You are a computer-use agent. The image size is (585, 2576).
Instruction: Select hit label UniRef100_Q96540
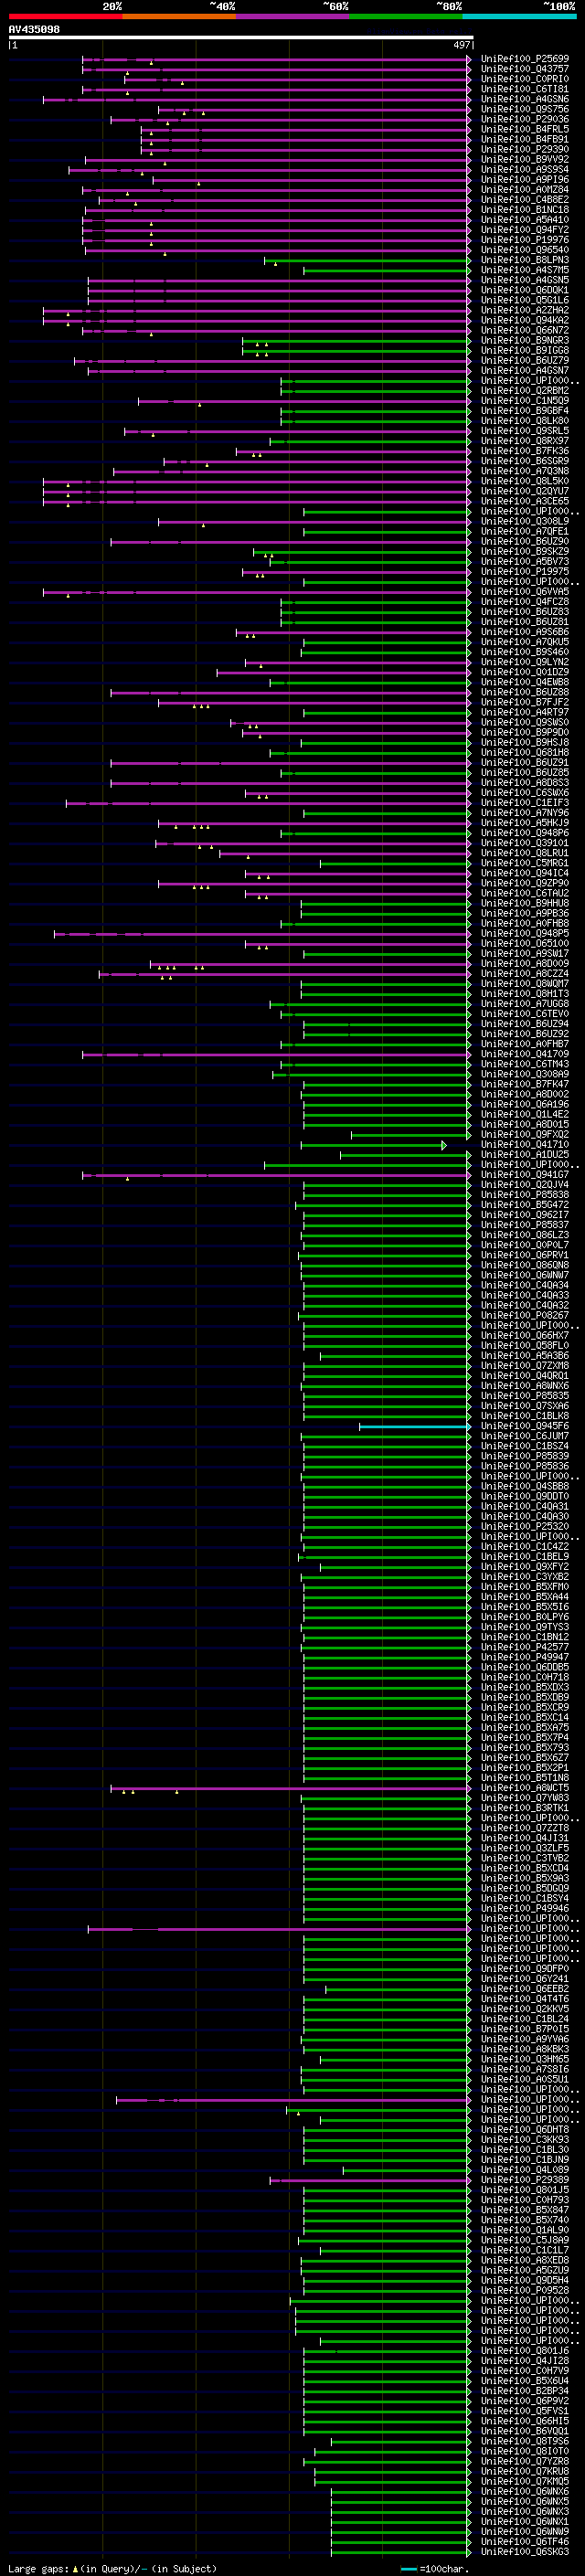(x=524, y=250)
